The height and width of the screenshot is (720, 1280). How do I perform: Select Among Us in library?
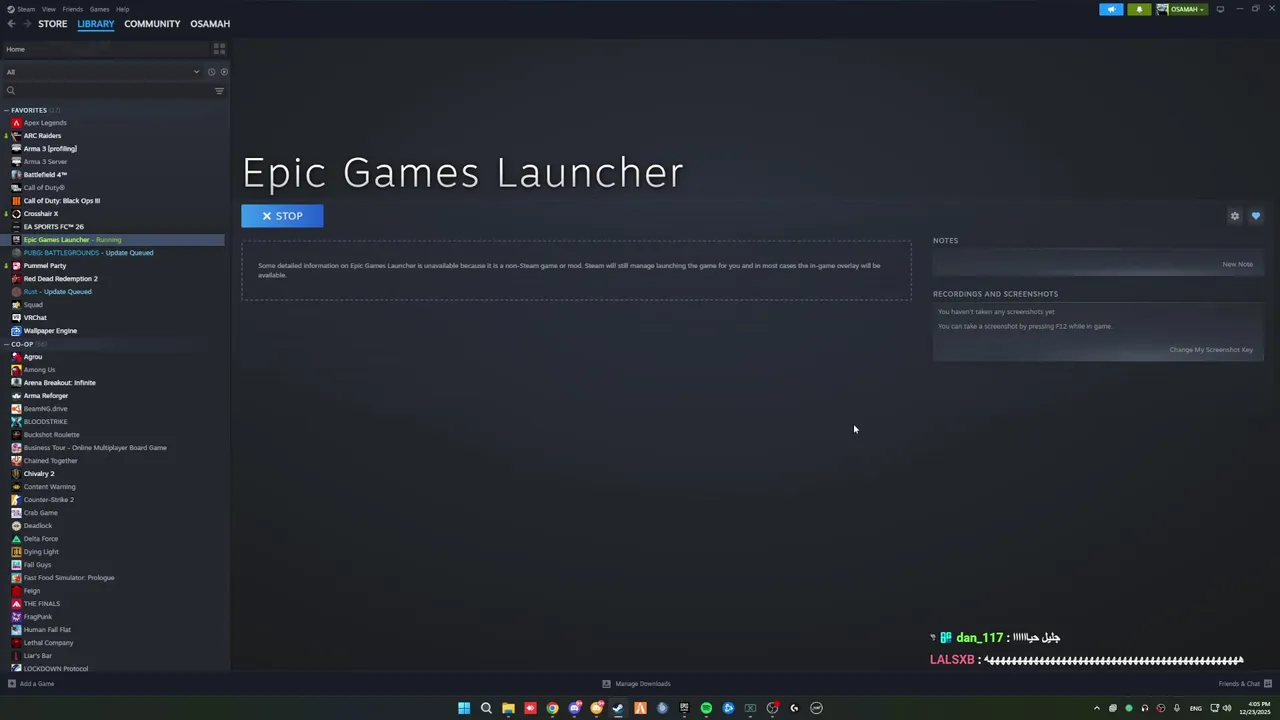tap(39, 370)
